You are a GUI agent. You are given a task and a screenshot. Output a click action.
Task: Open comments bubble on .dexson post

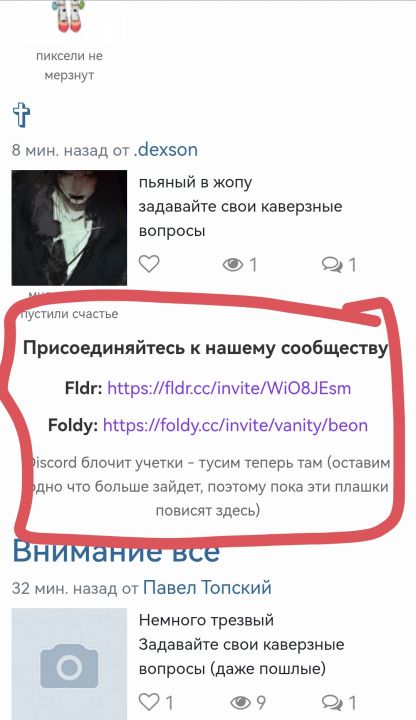(332, 264)
